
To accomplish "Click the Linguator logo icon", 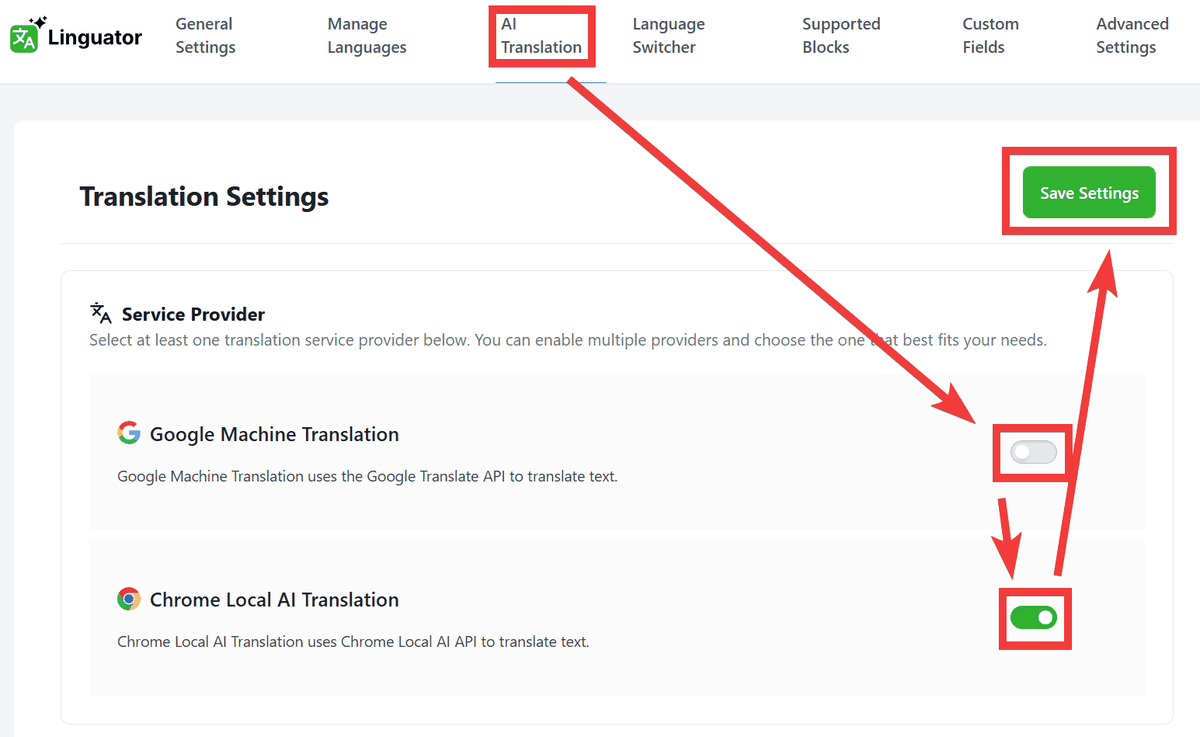I will [x=26, y=36].
